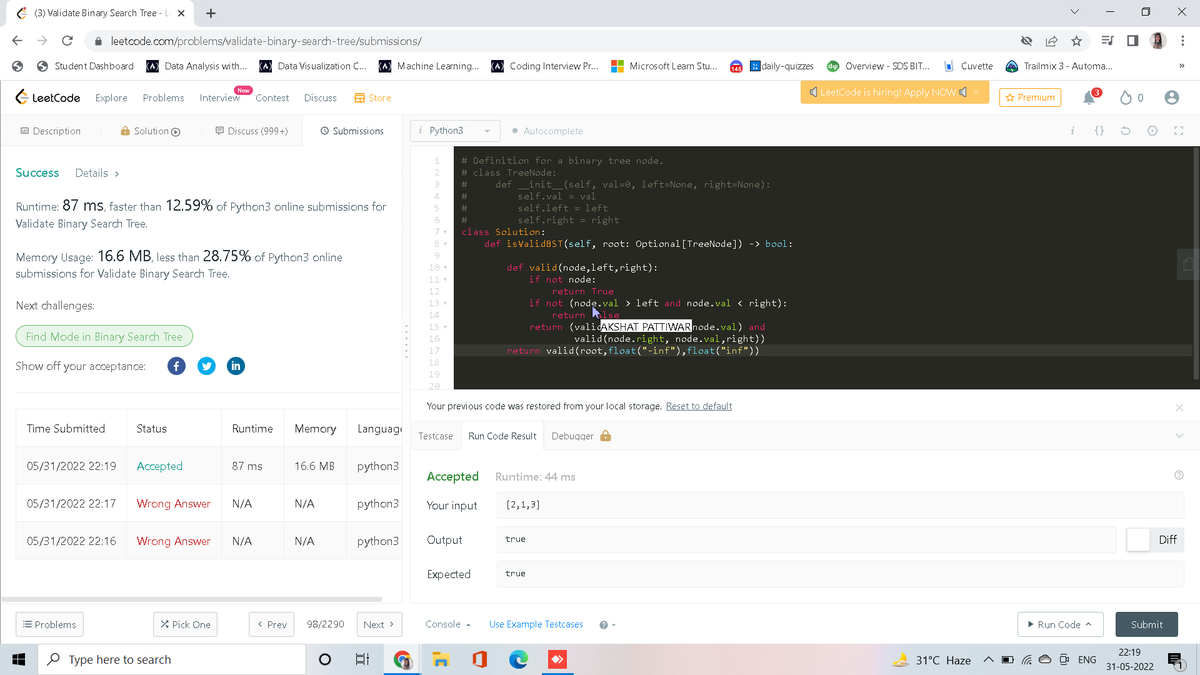Open the Problems list button

point(48,624)
